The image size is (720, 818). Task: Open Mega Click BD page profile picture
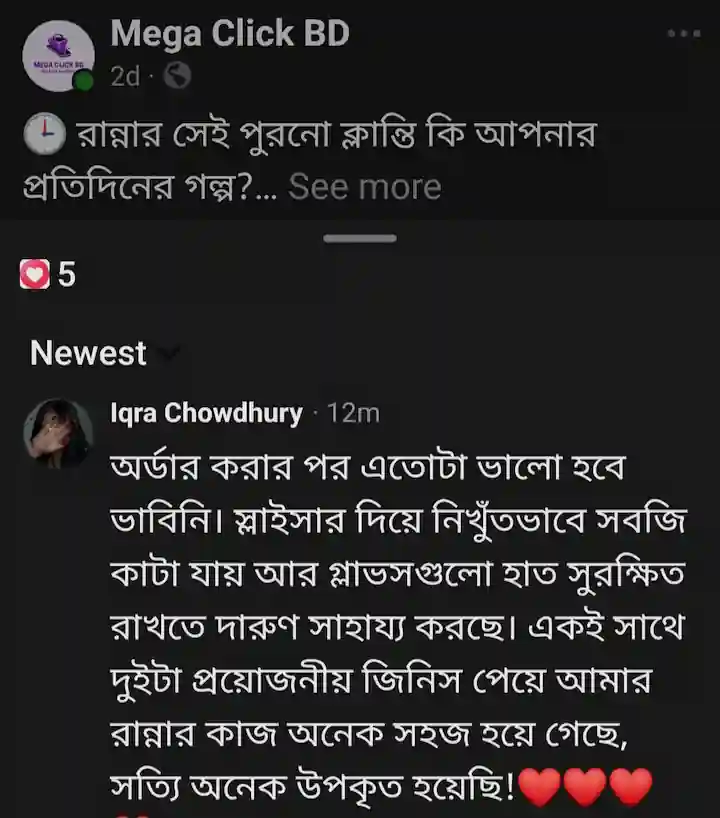coord(57,57)
